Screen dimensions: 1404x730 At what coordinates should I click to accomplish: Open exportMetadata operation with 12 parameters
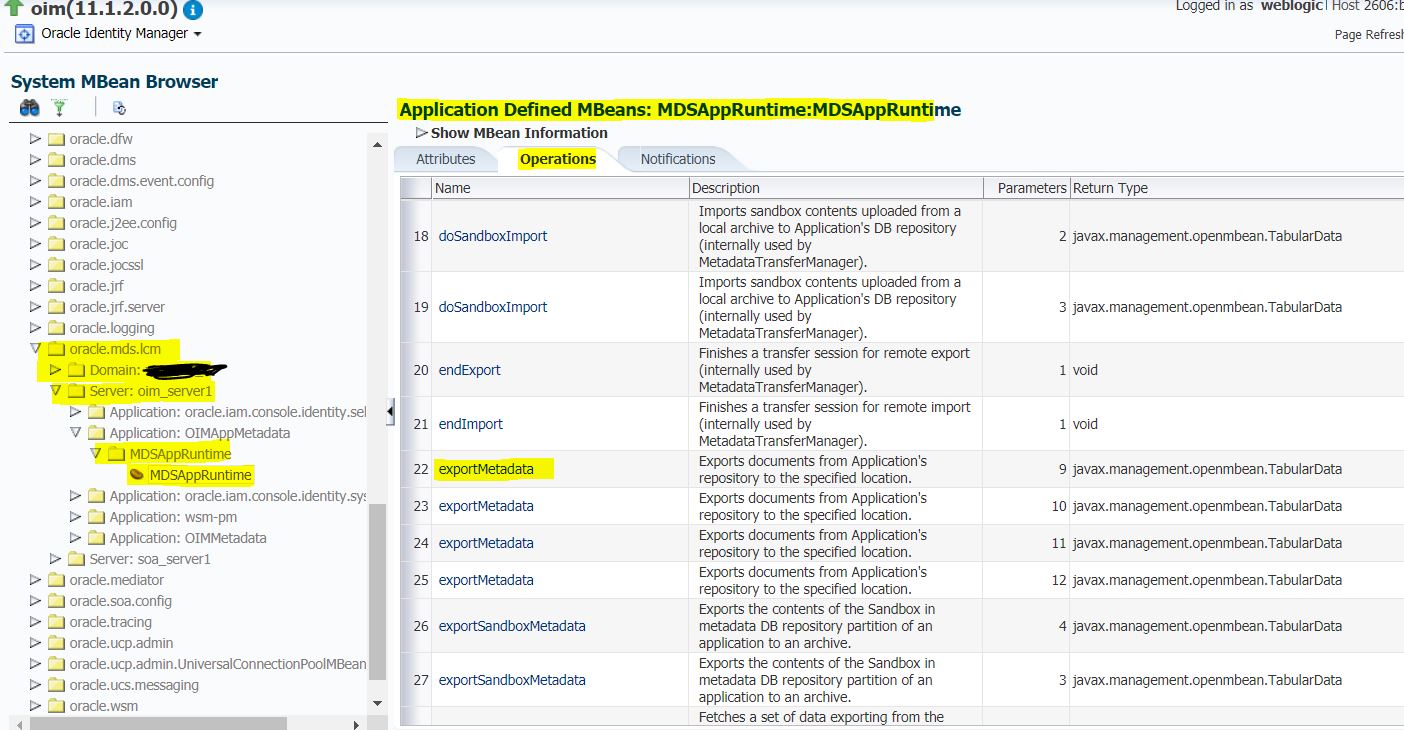click(486, 580)
